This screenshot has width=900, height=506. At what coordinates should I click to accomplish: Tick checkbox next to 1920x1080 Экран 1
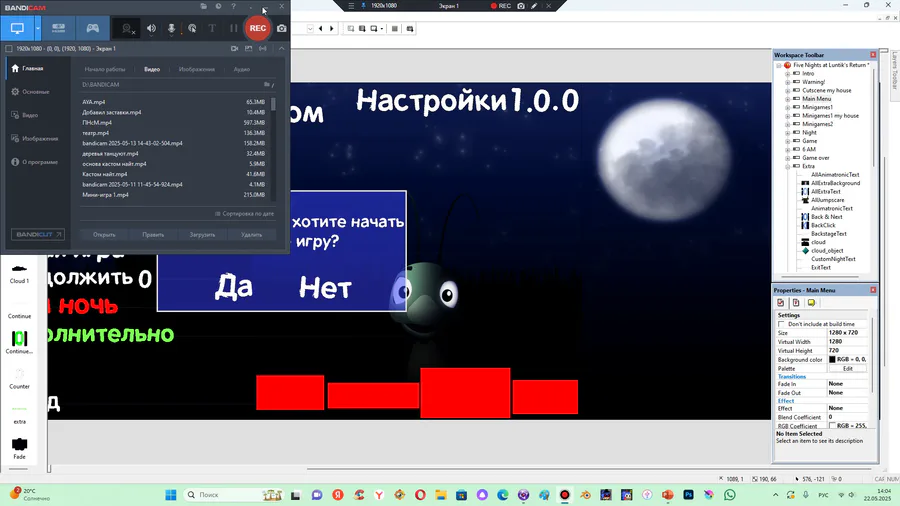pos(9,49)
